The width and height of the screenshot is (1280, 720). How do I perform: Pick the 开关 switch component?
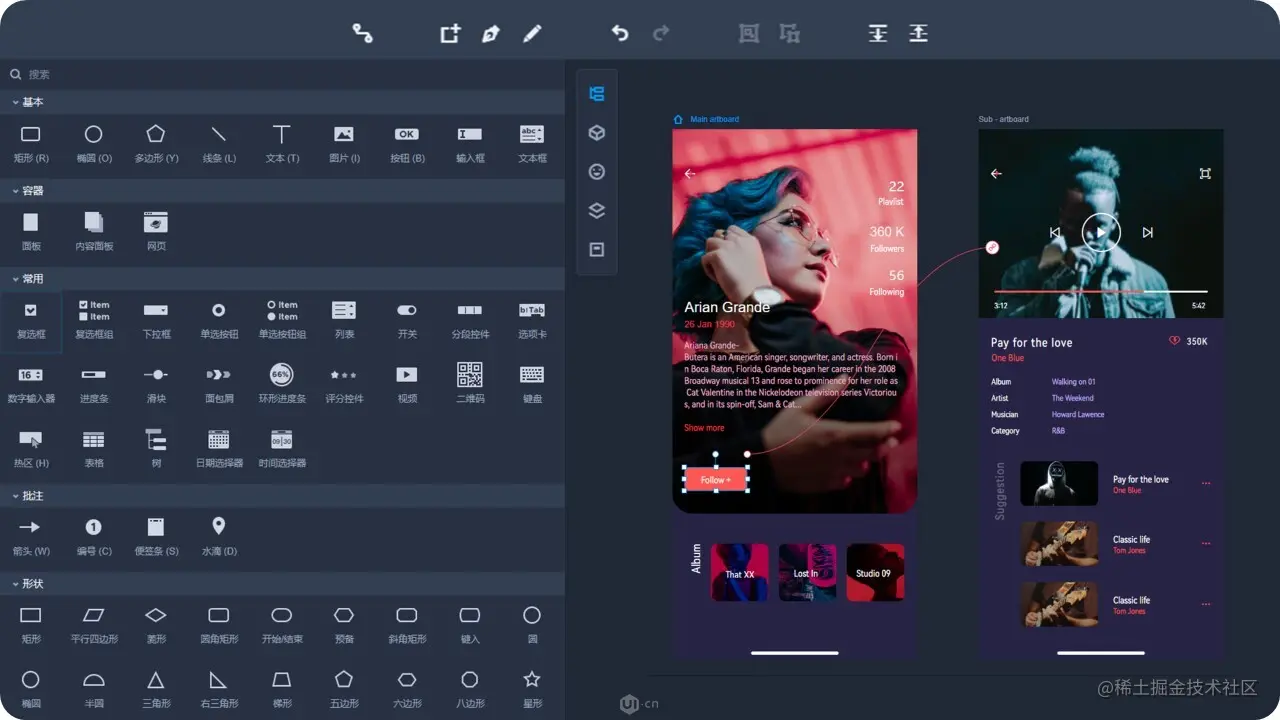(x=406, y=319)
